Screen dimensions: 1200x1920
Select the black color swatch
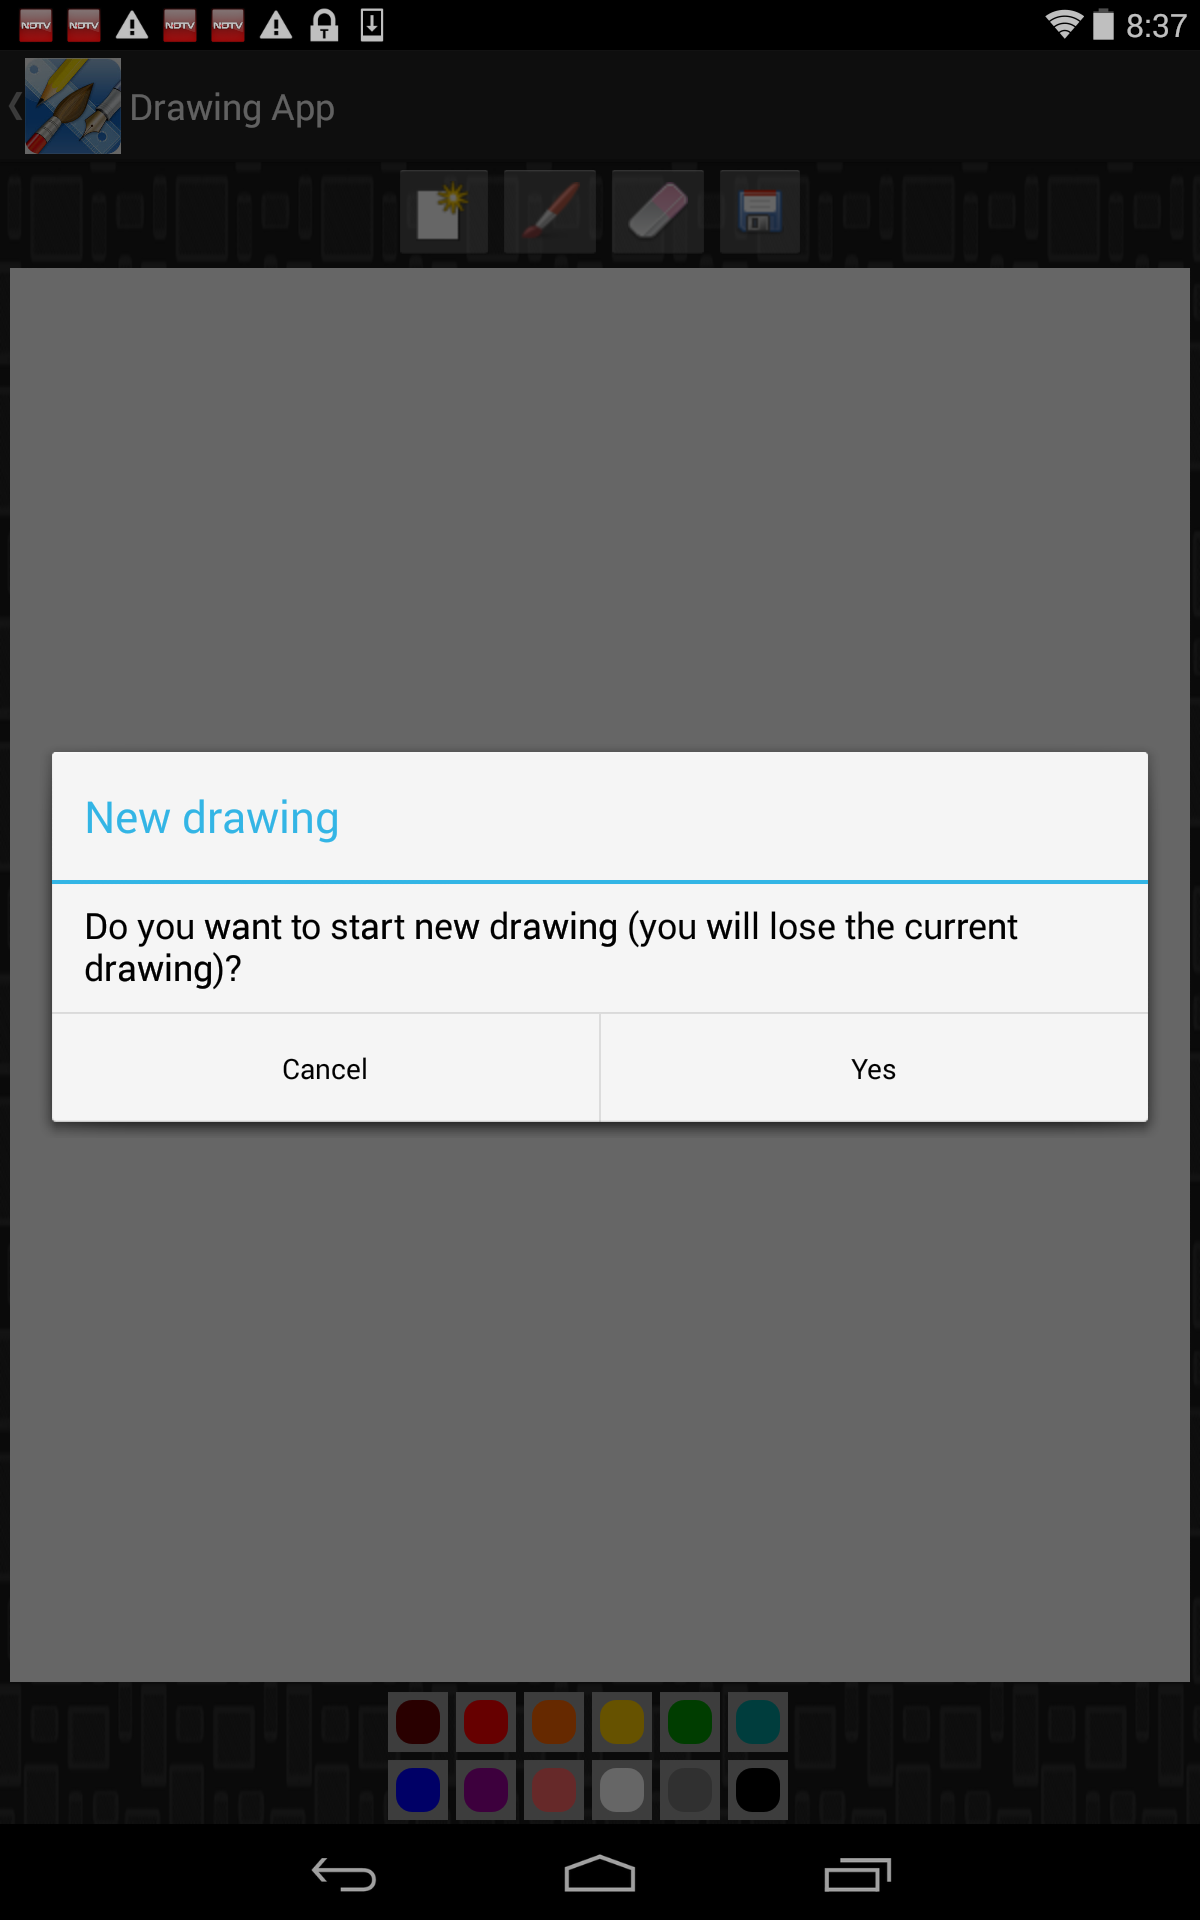pos(758,1790)
